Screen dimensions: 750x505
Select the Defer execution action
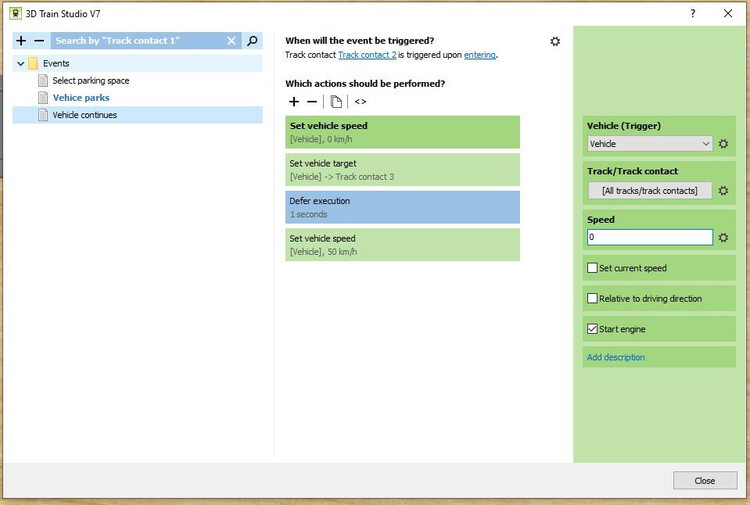coord(402,207)
